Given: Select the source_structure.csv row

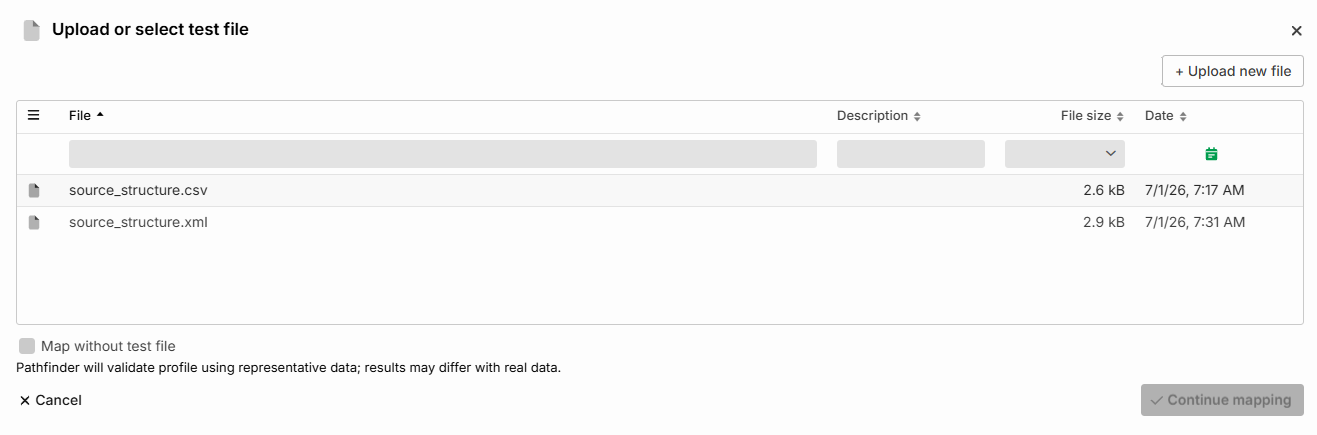Looking at the screenshot, I should pos(660,190).
